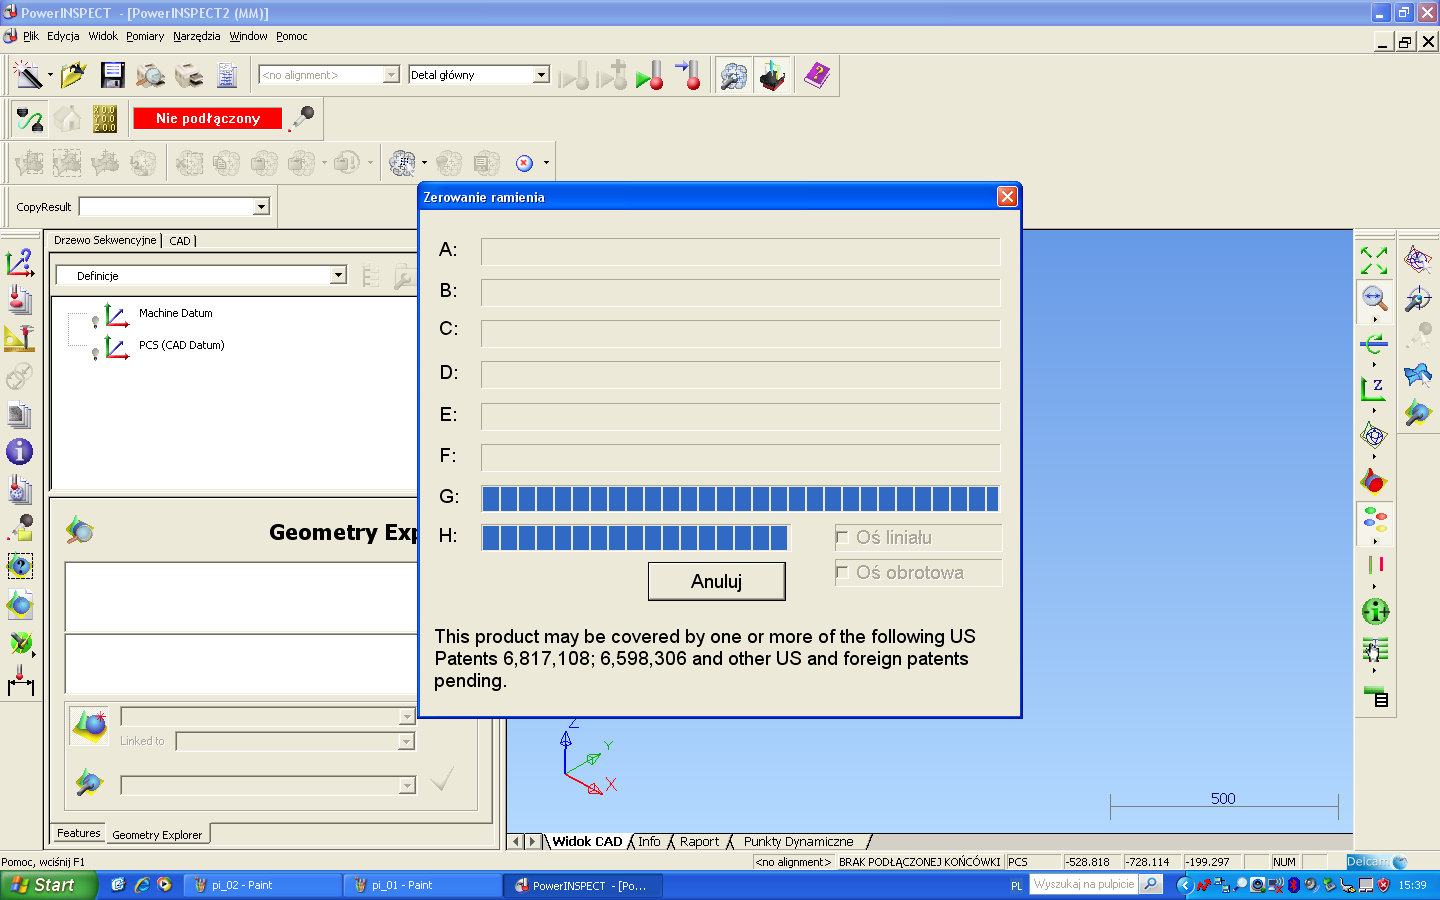
Task: Open a file with the folder icon
Action: [73, 75]
